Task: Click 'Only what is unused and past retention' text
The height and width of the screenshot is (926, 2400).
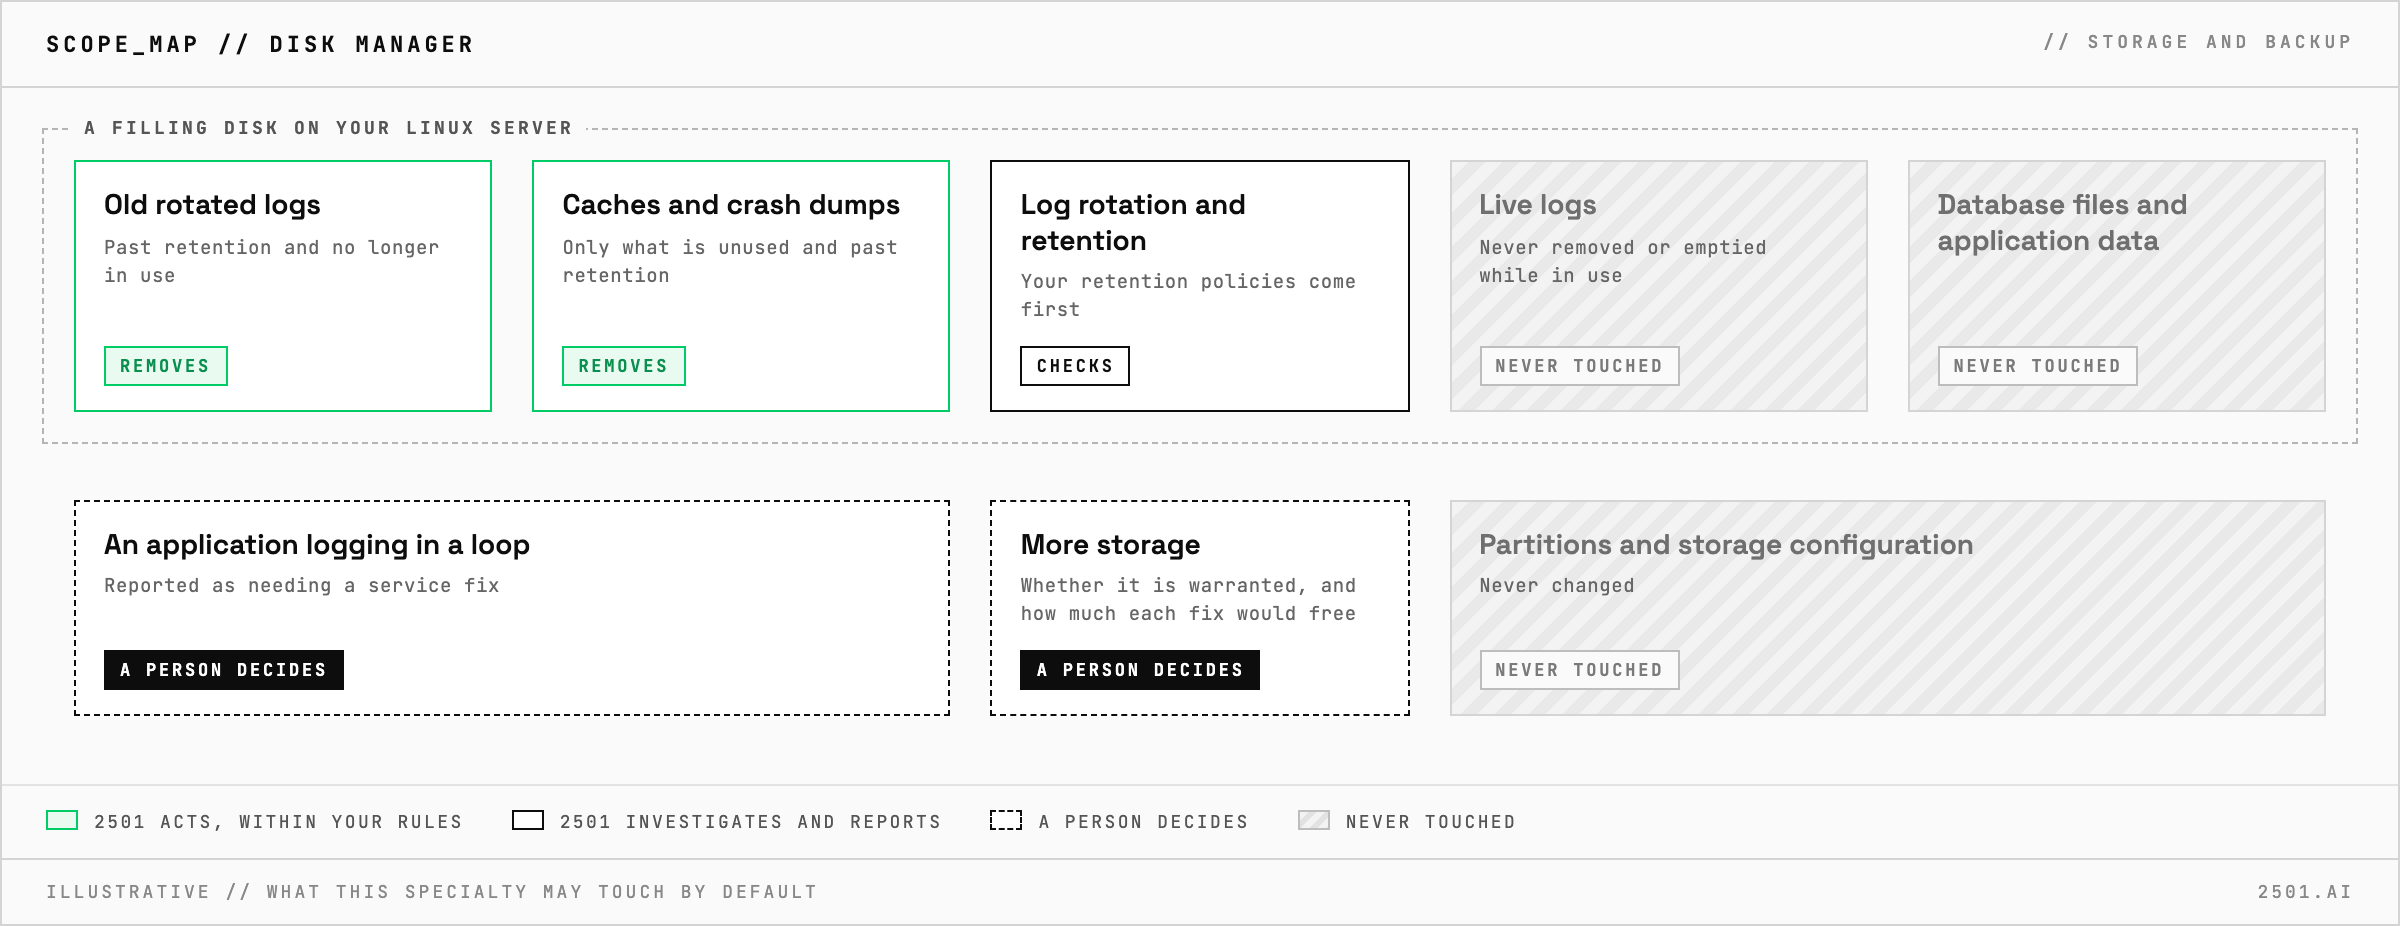Action: (730, 261)
